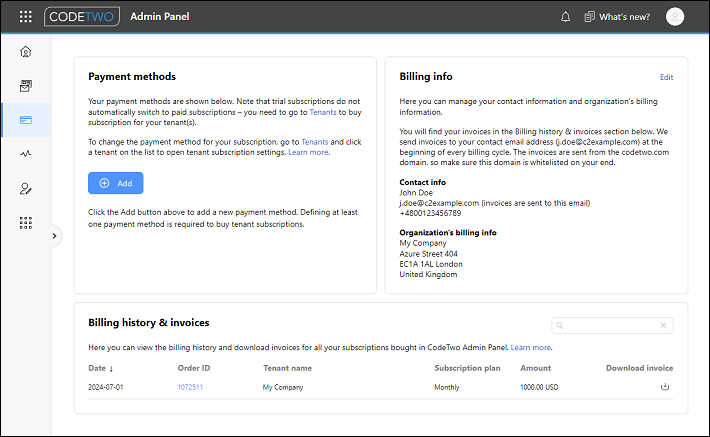Image resolution: width=710 pixels, height=437 pixels.
Task: Click the Admin Panel title
Action: coord(160,17)
